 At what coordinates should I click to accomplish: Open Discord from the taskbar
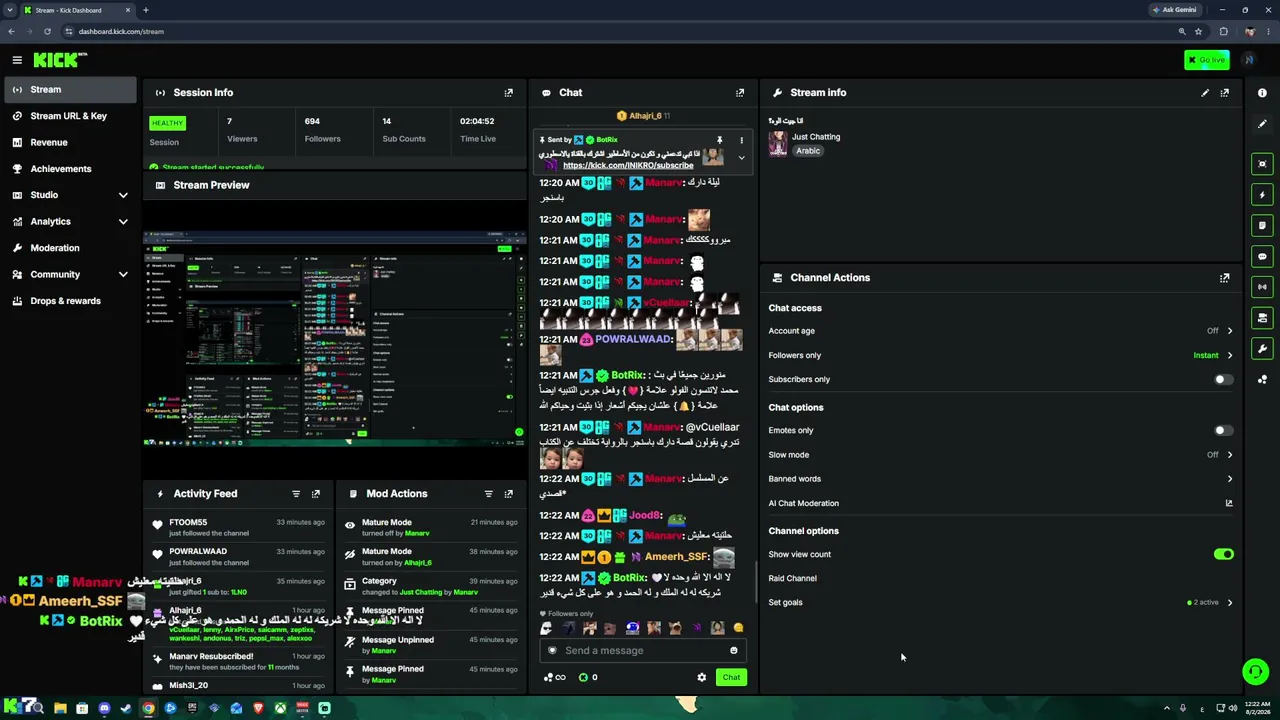tap(104, 708)
